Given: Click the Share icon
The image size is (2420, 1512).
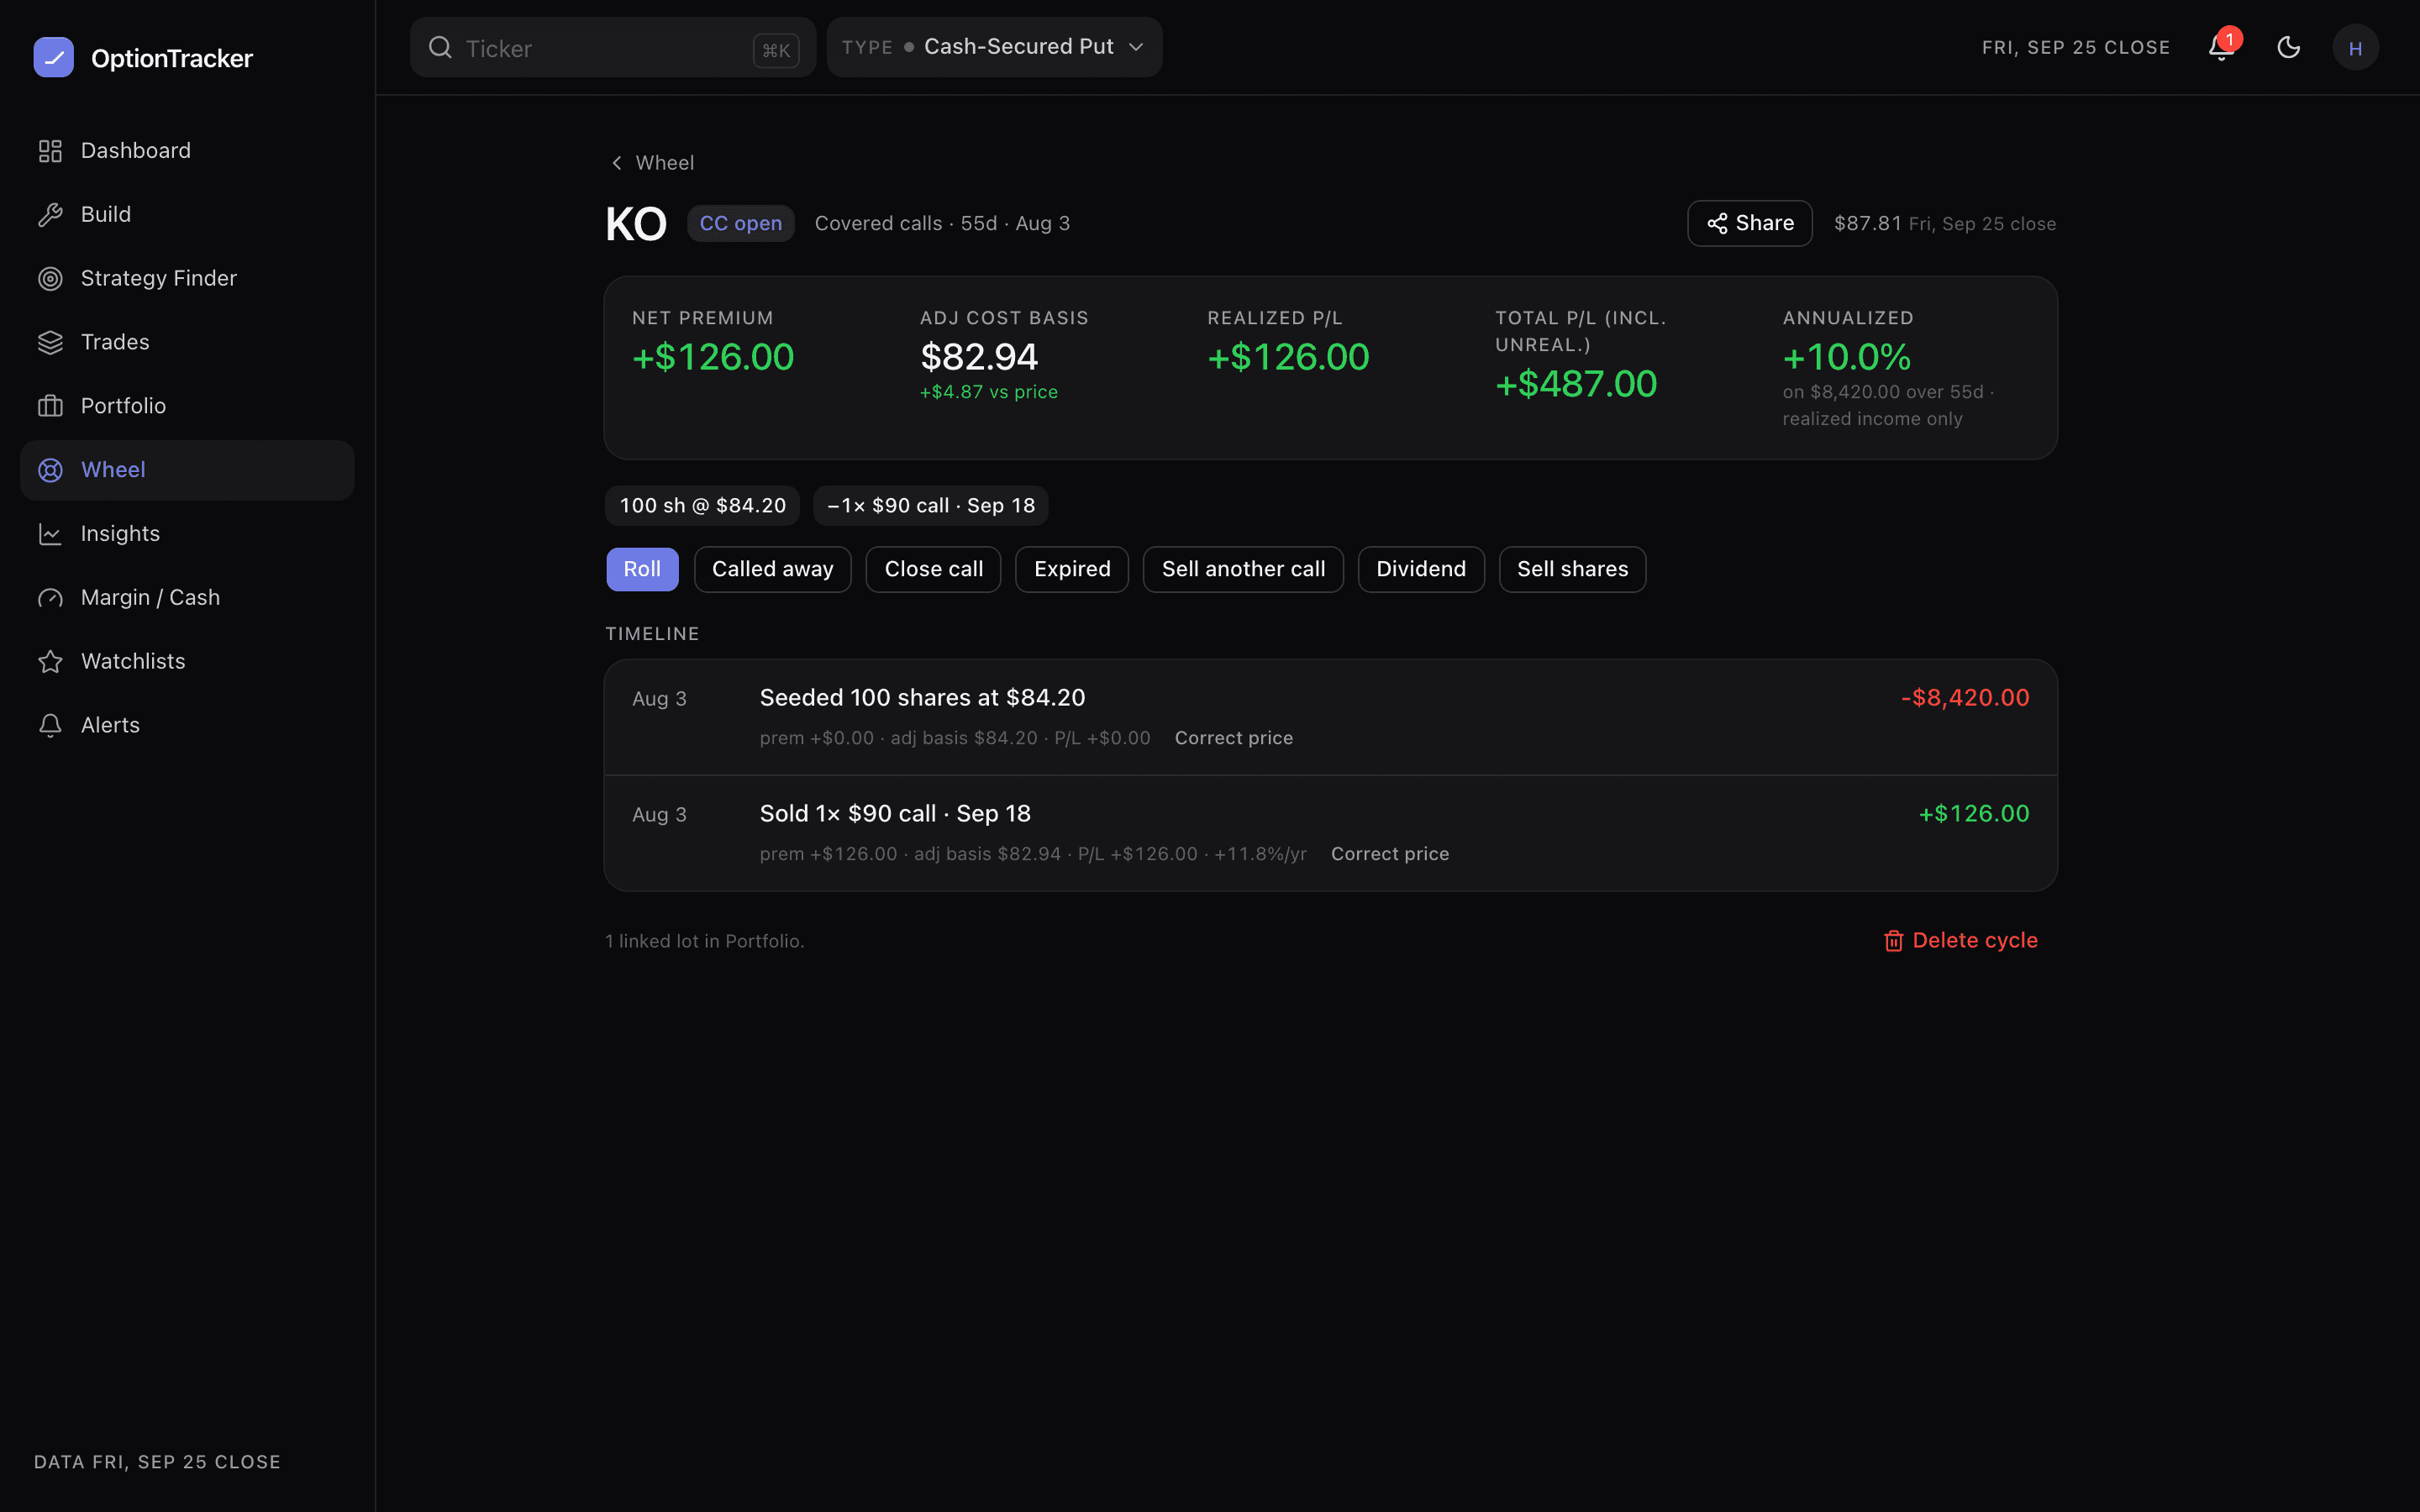Looking at the screenshot, I should pyautogui.click(x=1717, y=224).
